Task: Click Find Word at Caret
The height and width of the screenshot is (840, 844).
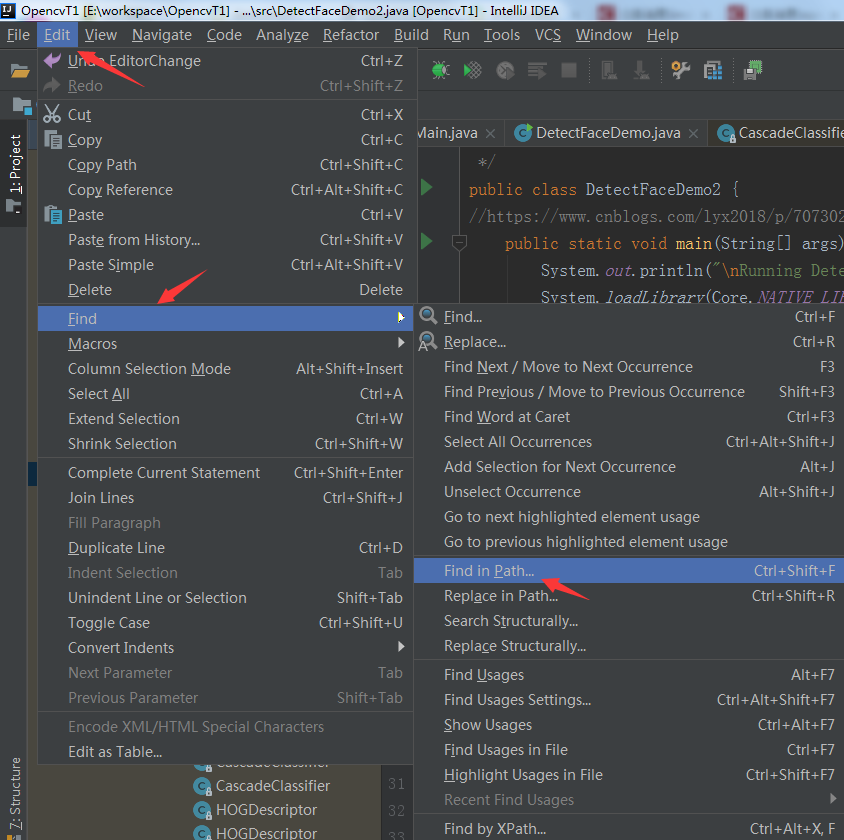Action: pyautogui.click(x=629, y=417)
